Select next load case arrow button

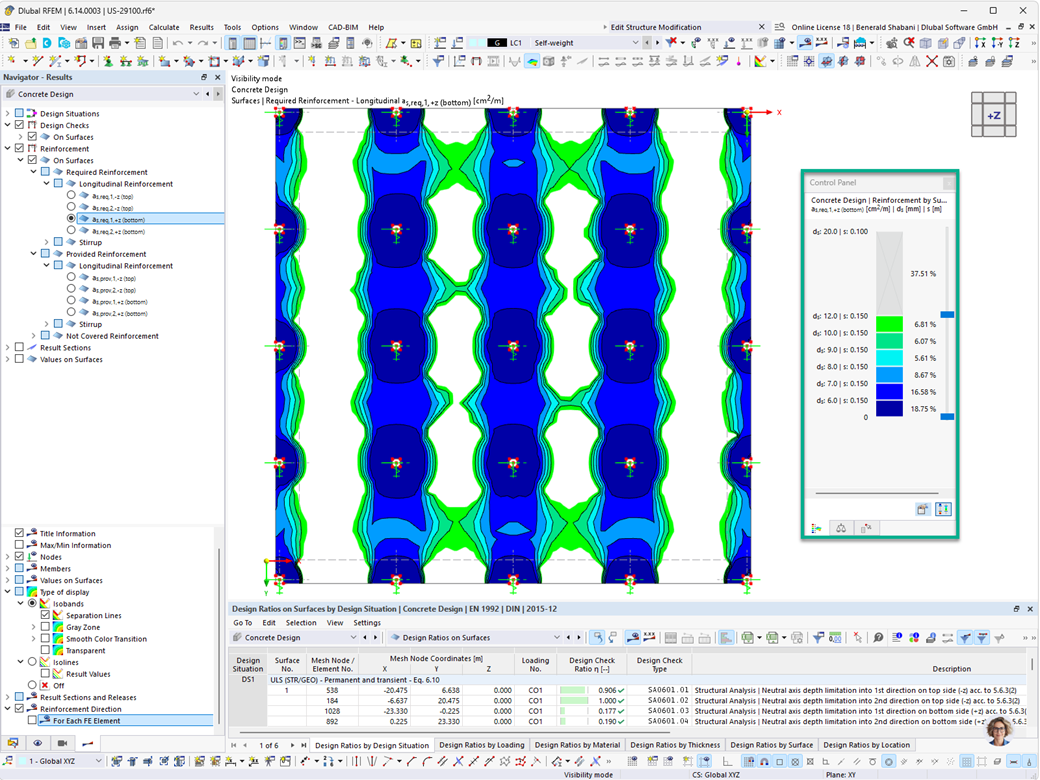pos(657,43)
